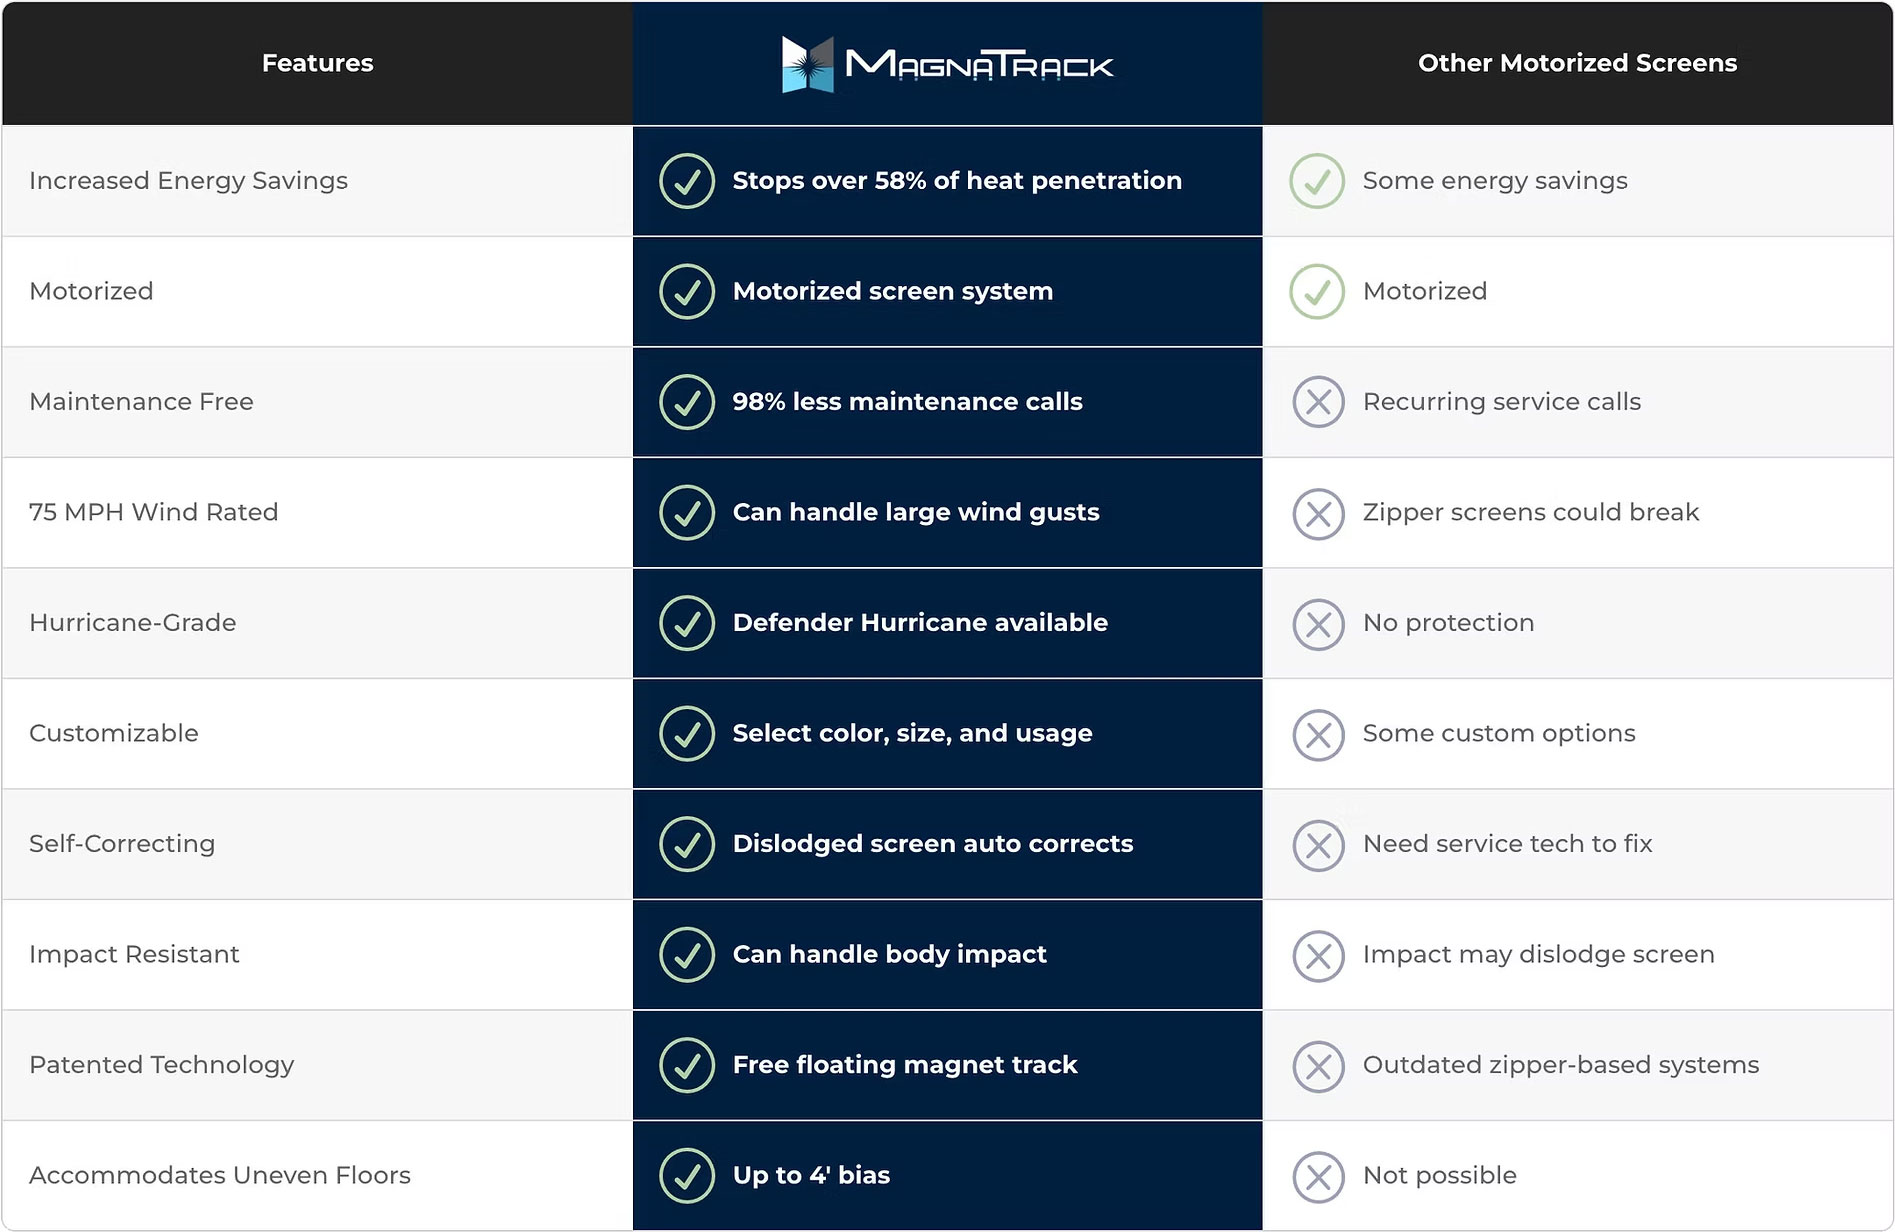The height and width of the screenshot is (1232, 1895).
Task: Click the text Some custom options
Action: click(1499, 733)
